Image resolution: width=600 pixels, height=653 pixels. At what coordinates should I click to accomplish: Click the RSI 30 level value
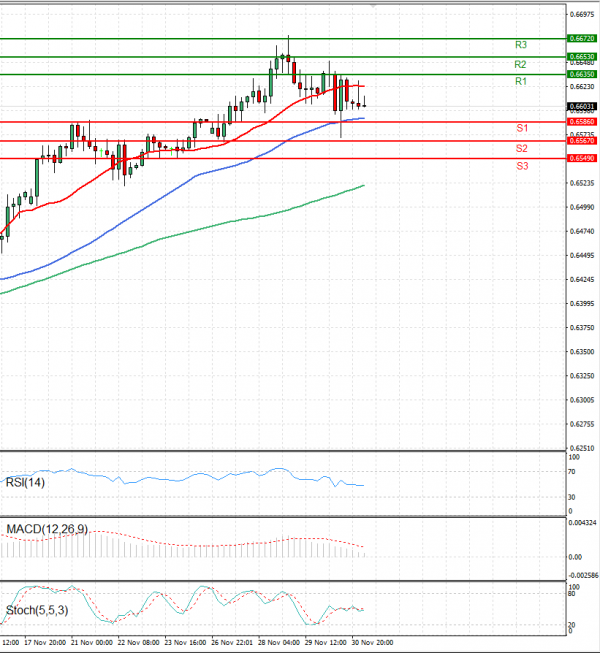[572, 497]
